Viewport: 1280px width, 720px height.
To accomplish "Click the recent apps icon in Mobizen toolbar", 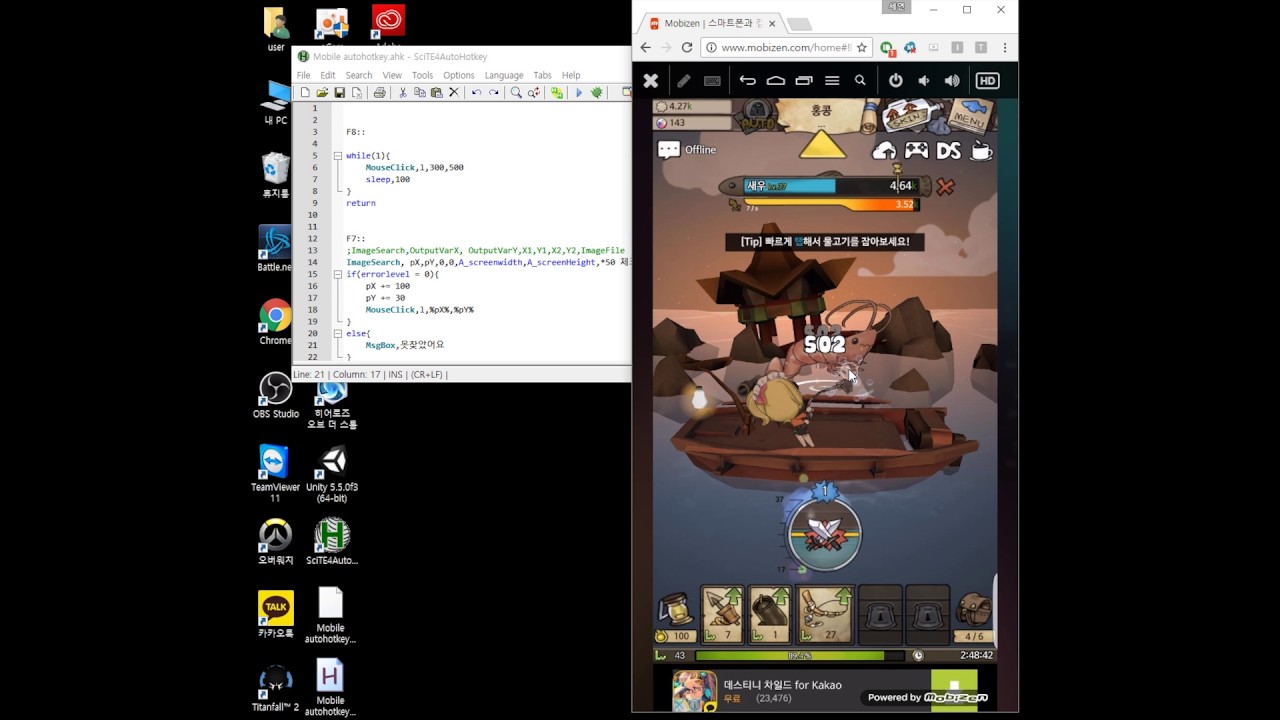I will point(803,81).
